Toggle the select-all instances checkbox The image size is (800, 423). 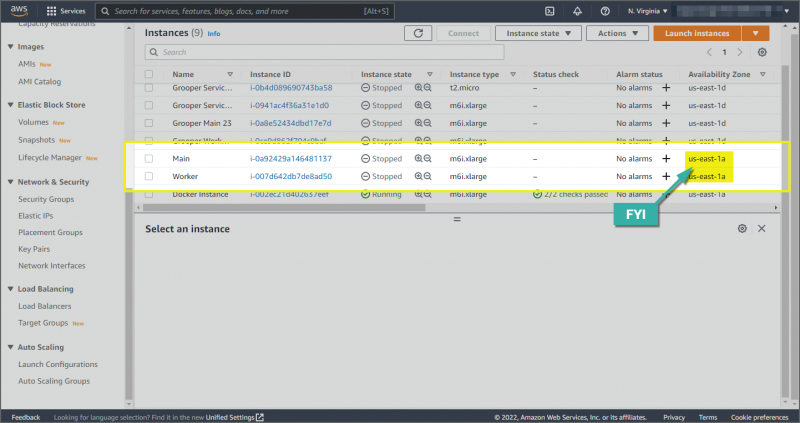(148, 74)
